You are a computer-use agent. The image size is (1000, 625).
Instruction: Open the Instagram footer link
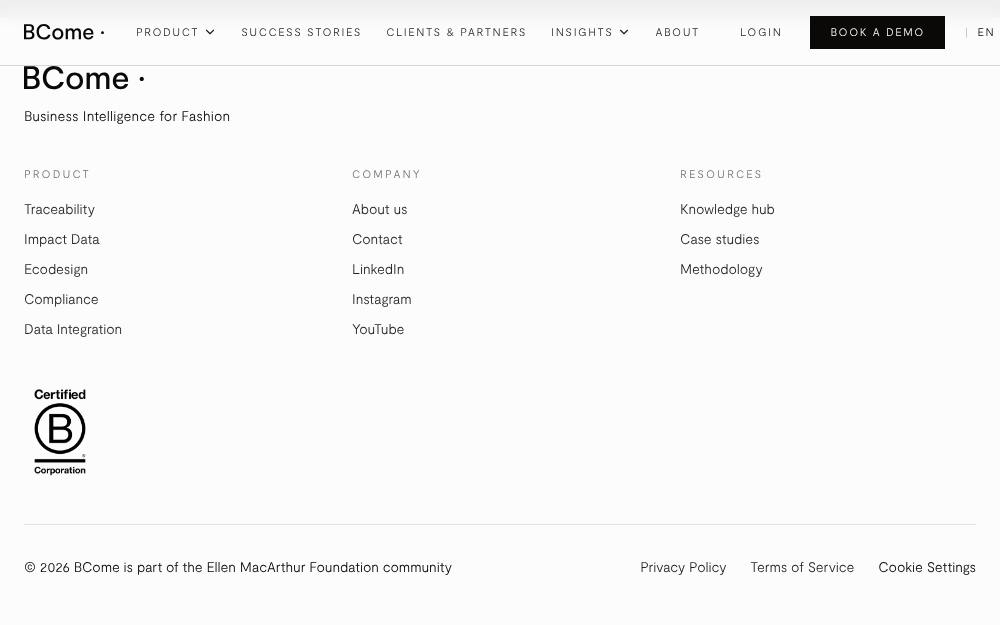click(x=381, y=299)
